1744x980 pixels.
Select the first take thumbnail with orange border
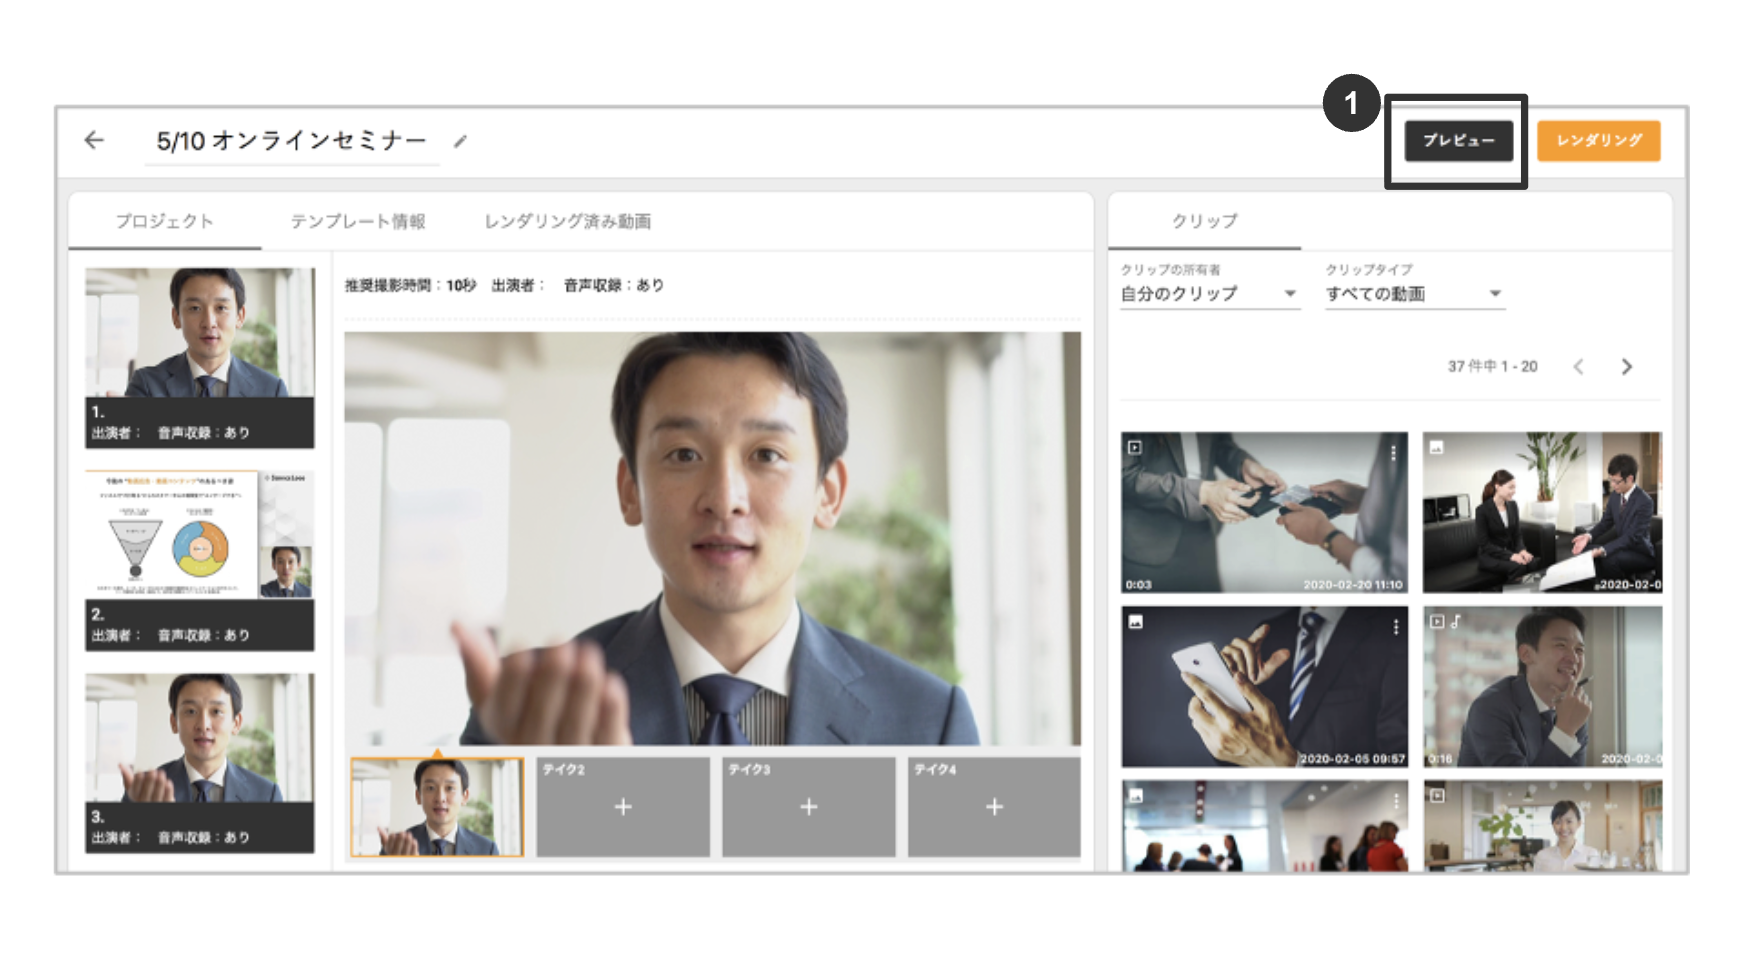coord(437,807)
